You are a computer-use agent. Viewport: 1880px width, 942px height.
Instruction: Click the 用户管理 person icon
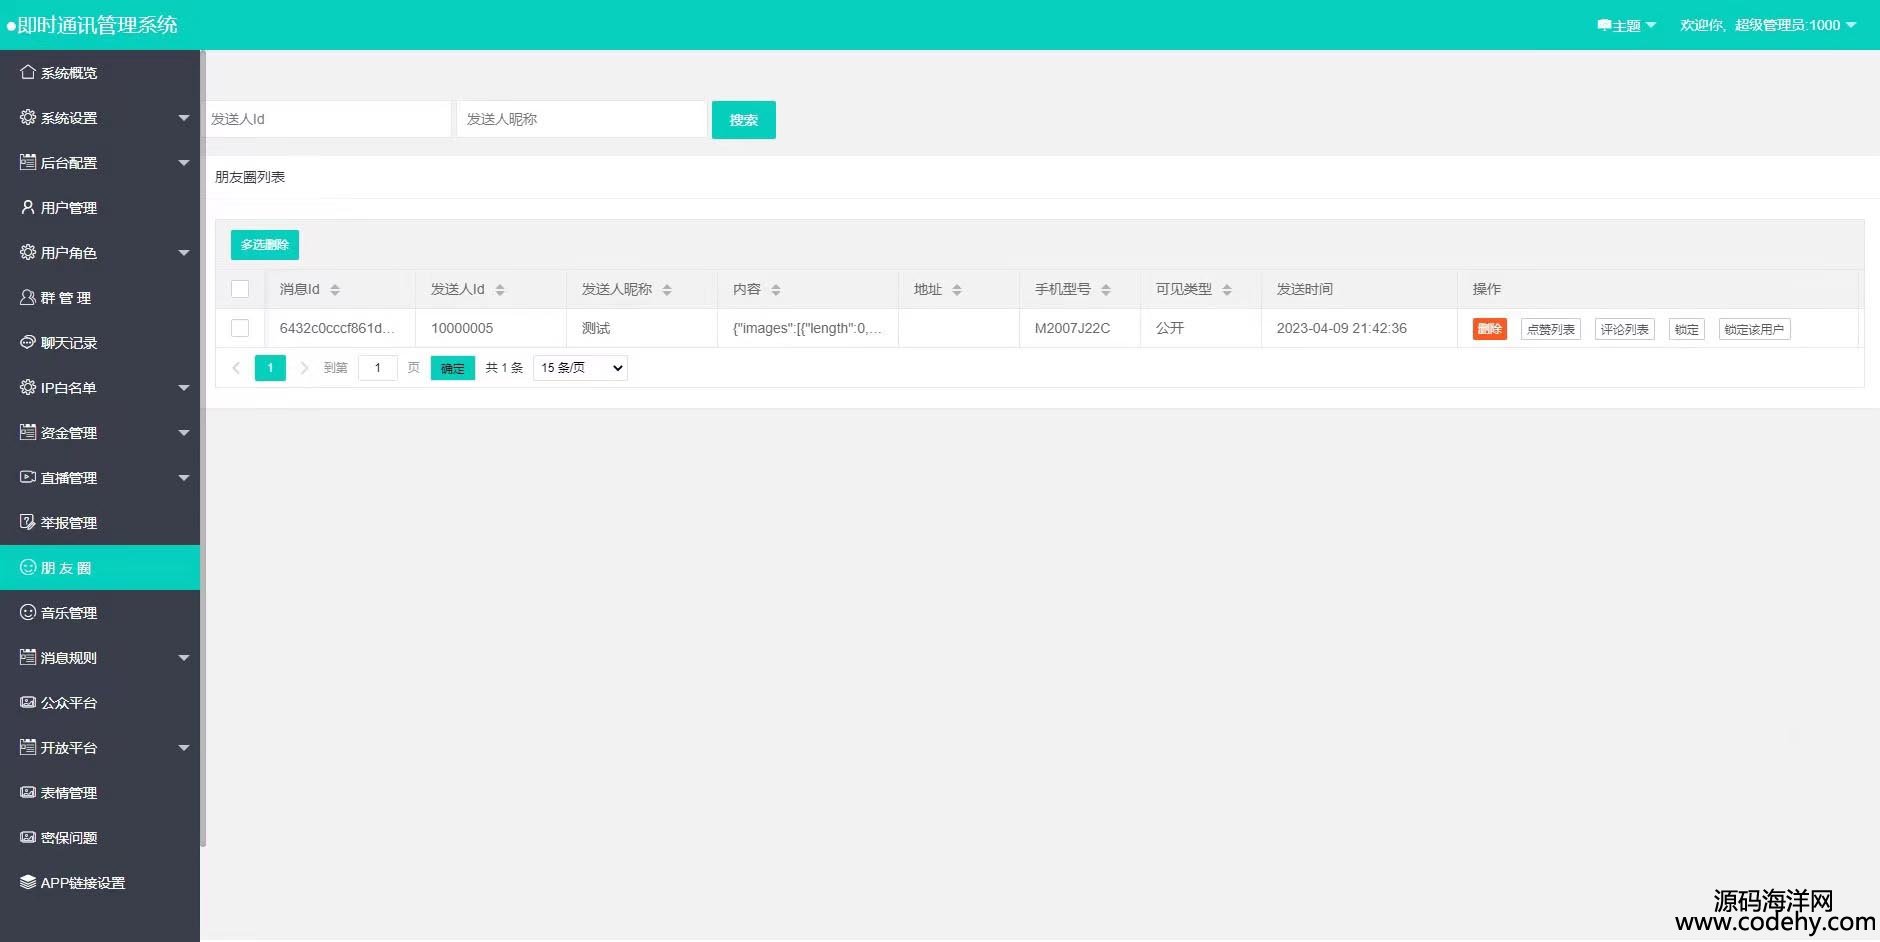point(28,207)
